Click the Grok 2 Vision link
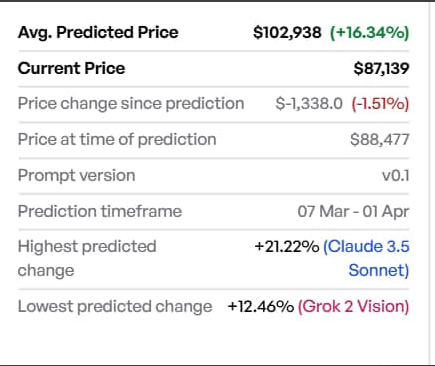 coord(353,306)
